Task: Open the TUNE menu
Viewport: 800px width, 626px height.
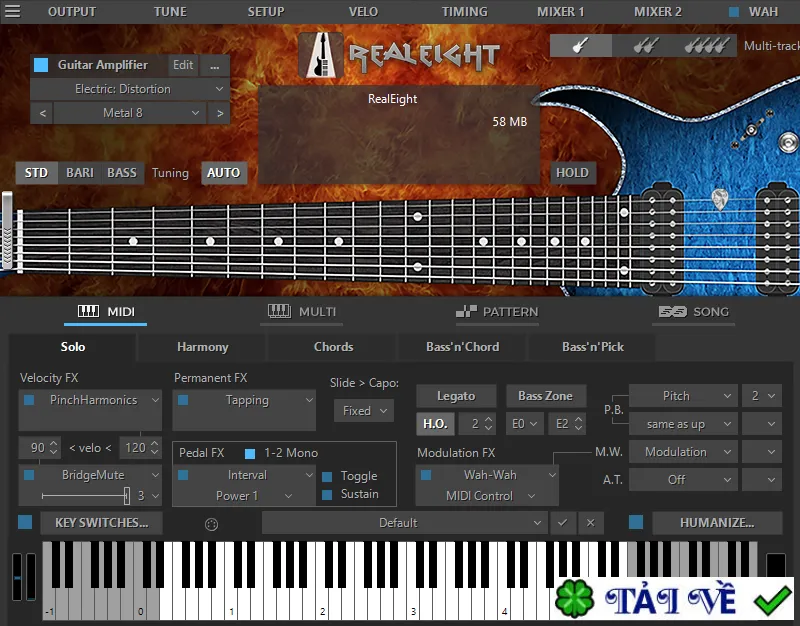Action: [170, 12]
